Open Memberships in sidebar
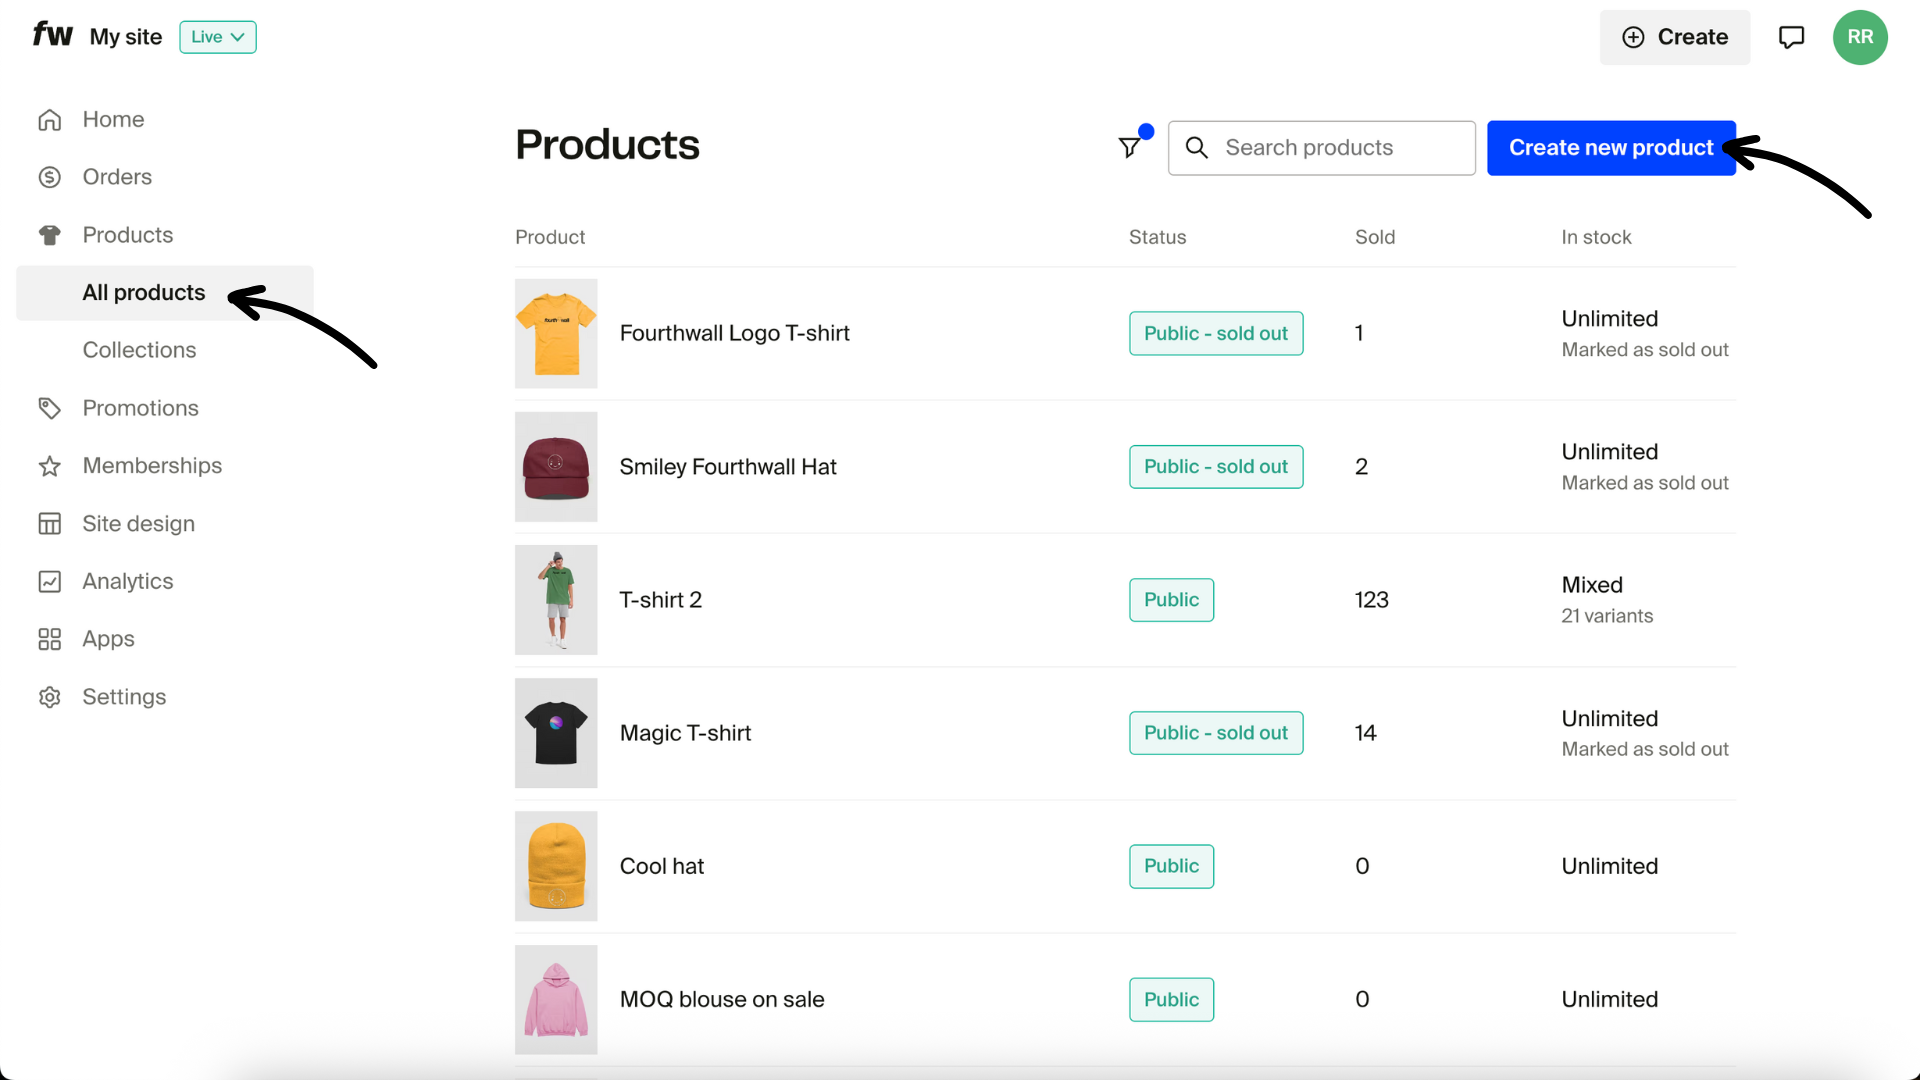The width and height of the screenshot is (1920, 1080). (x=152, y=466)
